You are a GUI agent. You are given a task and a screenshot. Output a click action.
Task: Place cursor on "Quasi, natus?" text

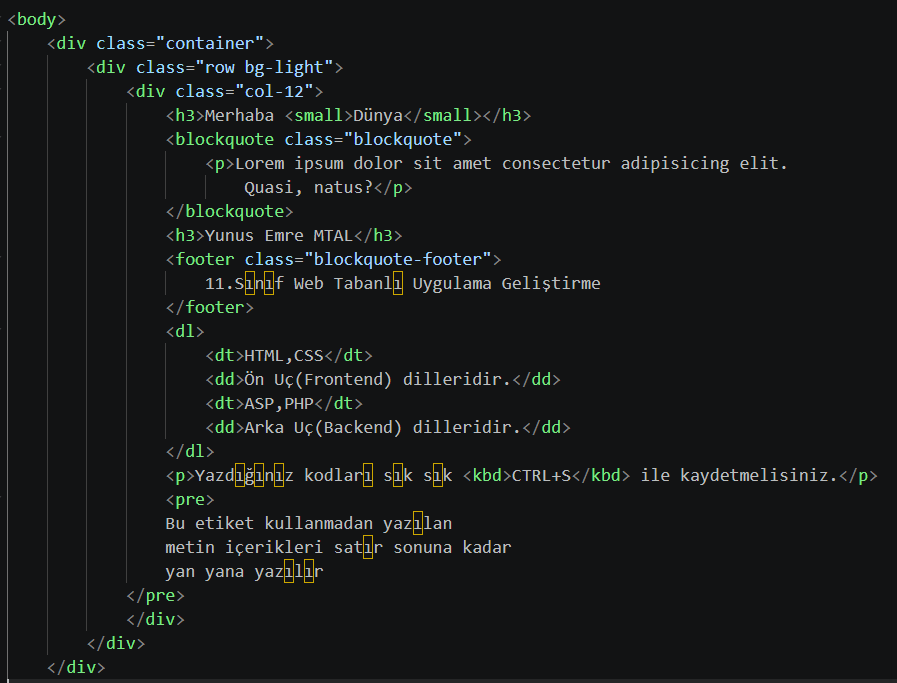point(308,187)
